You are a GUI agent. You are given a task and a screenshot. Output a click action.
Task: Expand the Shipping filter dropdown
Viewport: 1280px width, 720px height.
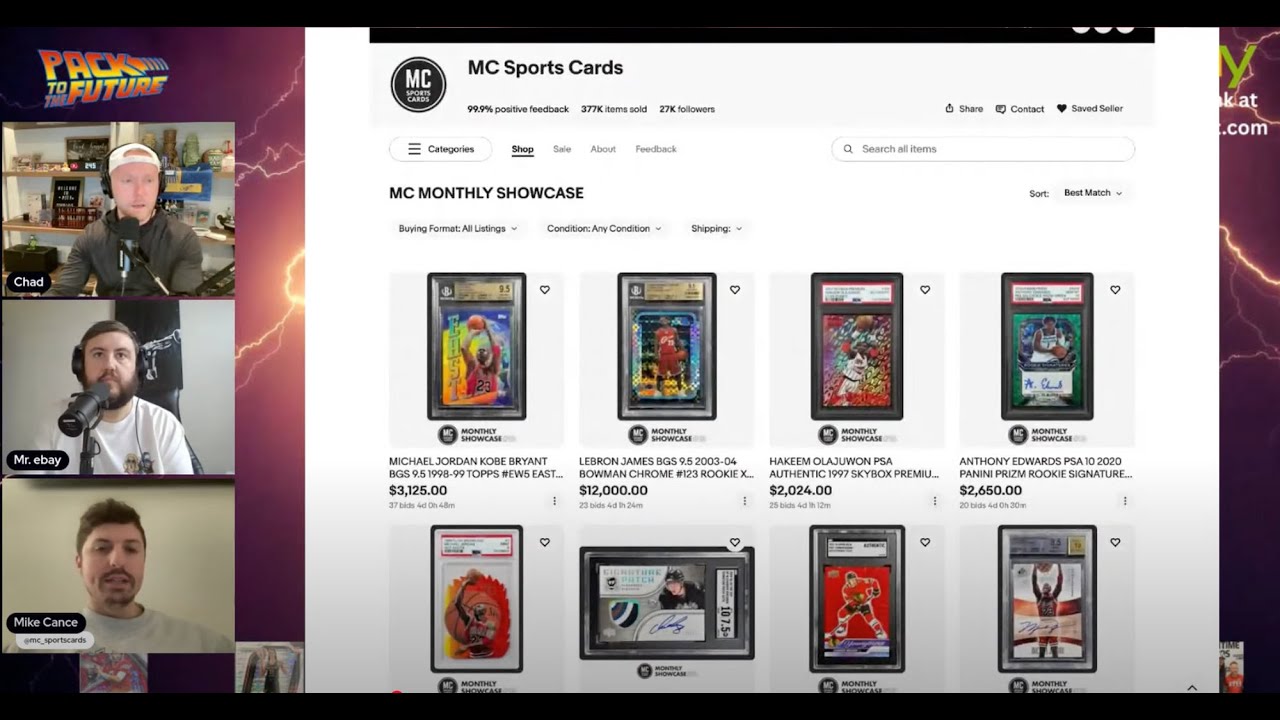click(716, 228)
